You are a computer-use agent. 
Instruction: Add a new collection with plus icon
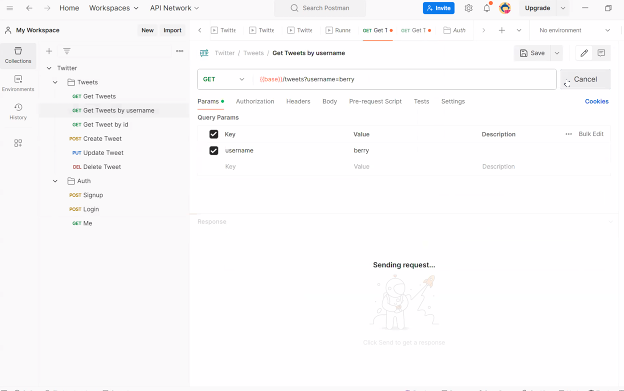(49, 51)
